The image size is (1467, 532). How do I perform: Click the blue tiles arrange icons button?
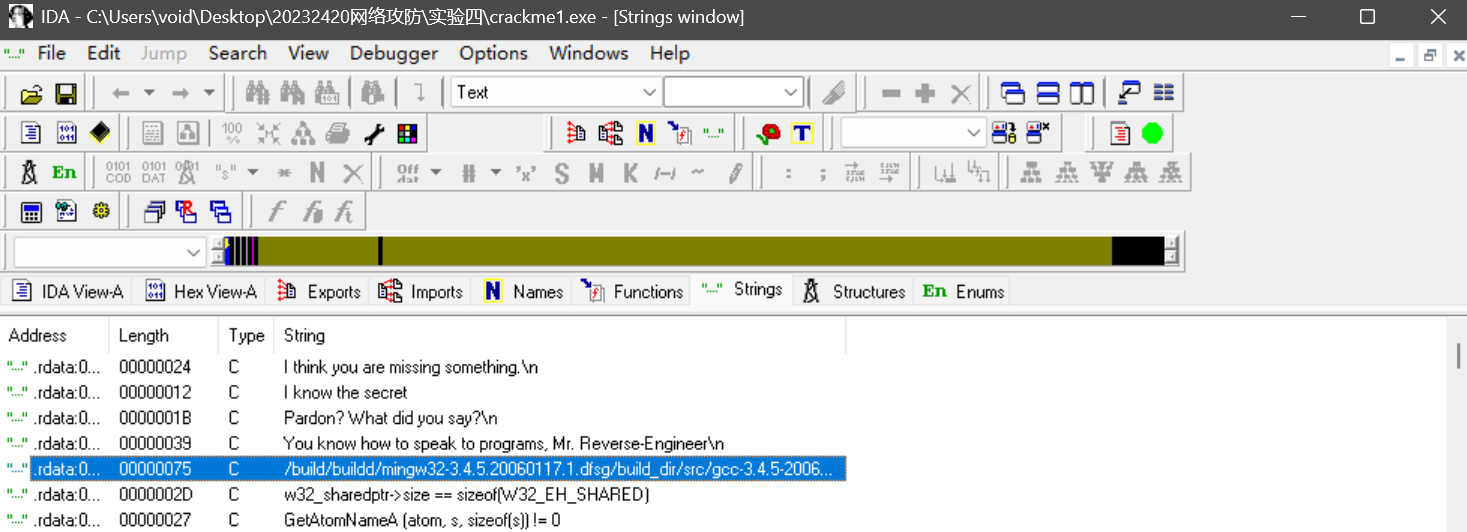[1163, 94]
